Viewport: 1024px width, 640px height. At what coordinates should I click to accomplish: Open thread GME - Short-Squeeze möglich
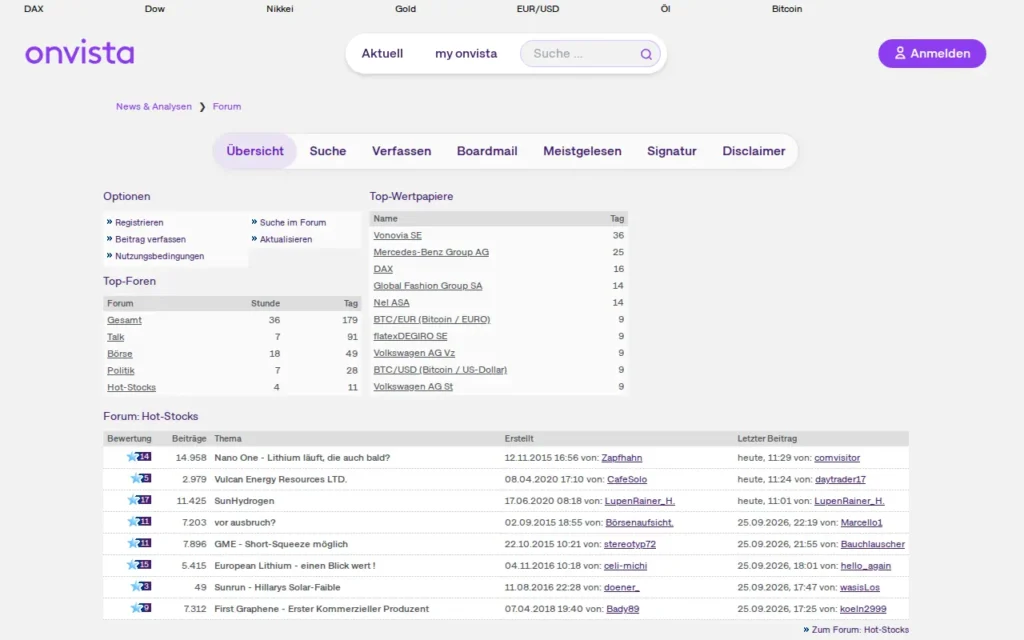pos(281,544)
